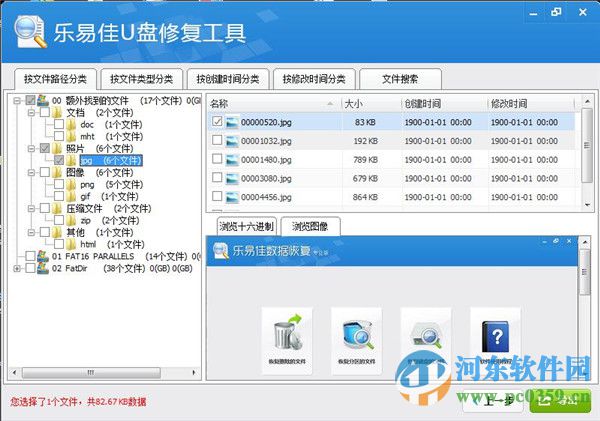The width and height of the screenshot is (600, 421).
Task: Click drive icon of 02 FatDir
Action: tap(42, 268)
